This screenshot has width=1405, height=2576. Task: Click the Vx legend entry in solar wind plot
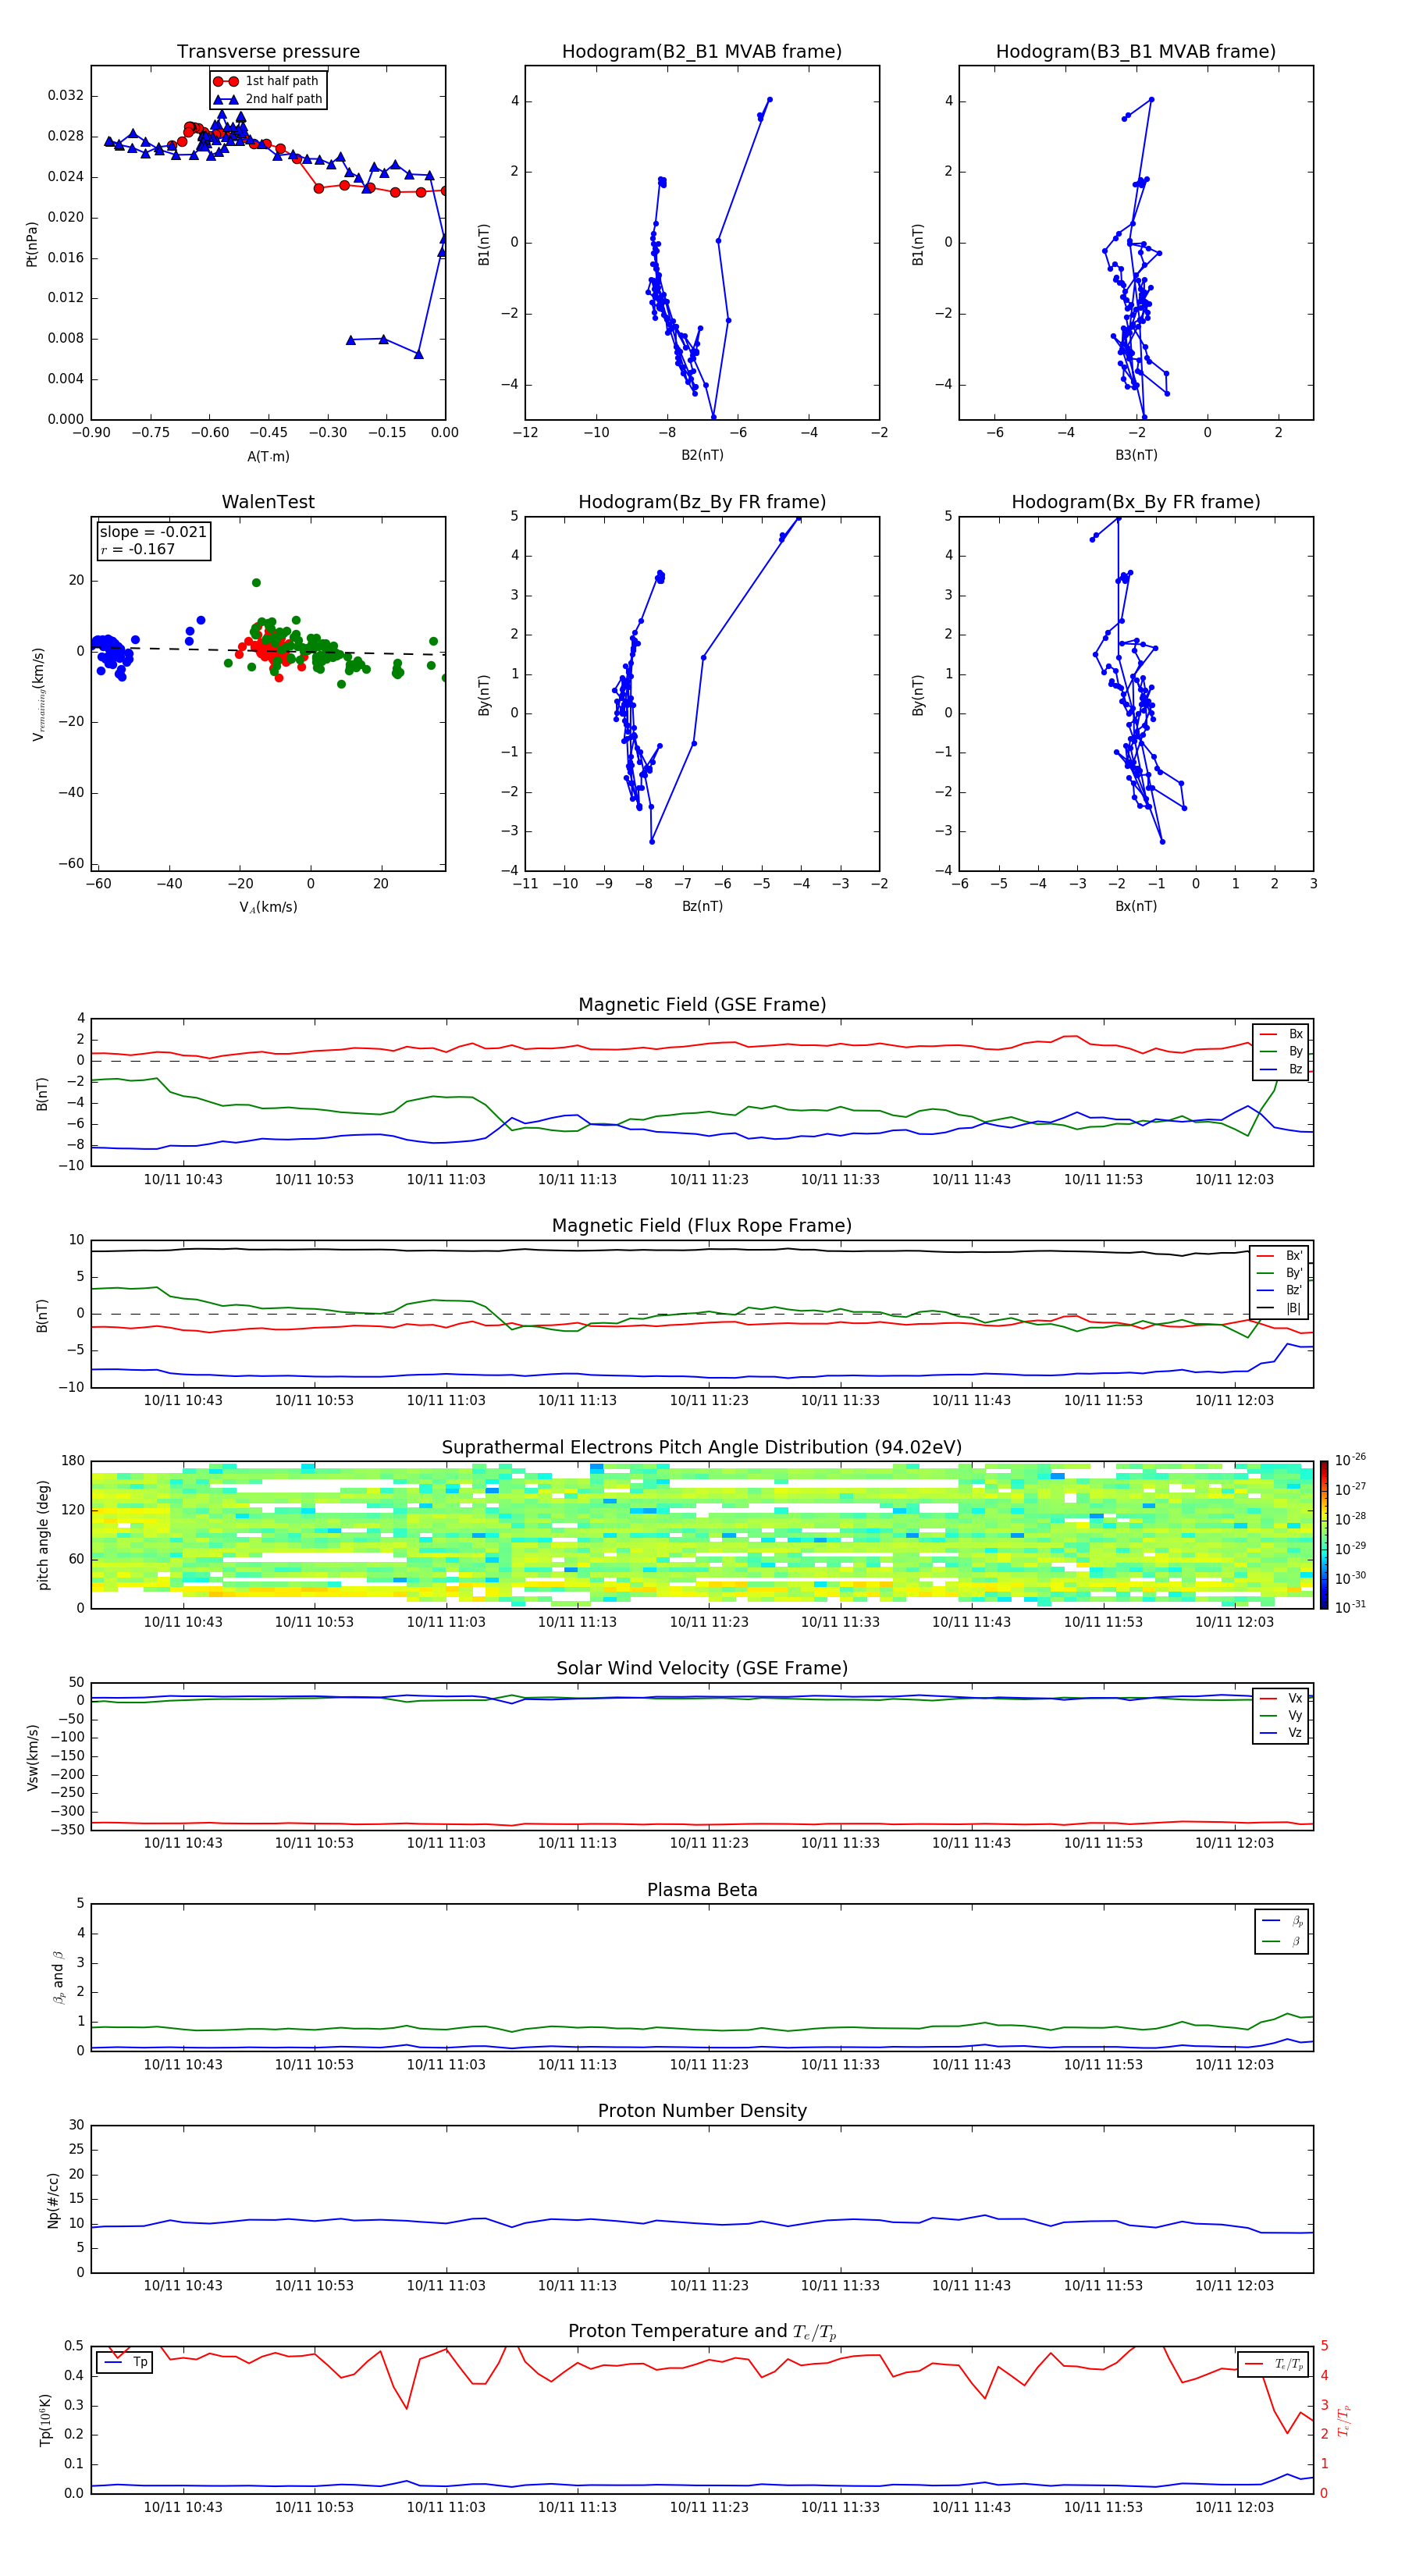pos(1281,1698)
